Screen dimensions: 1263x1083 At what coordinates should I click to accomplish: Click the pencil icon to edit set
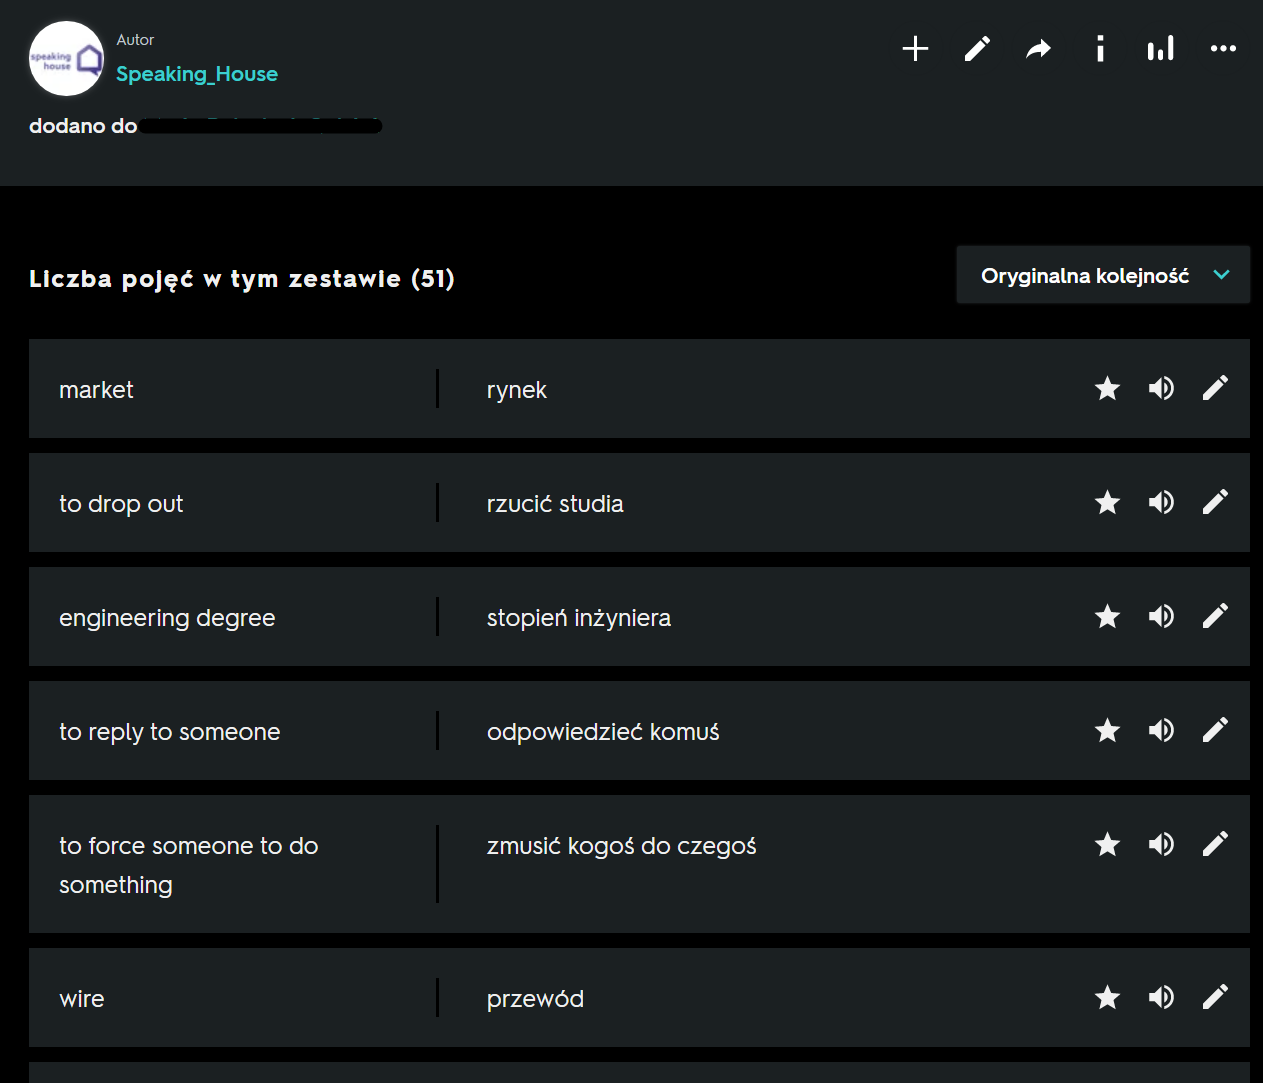(977, 49)
